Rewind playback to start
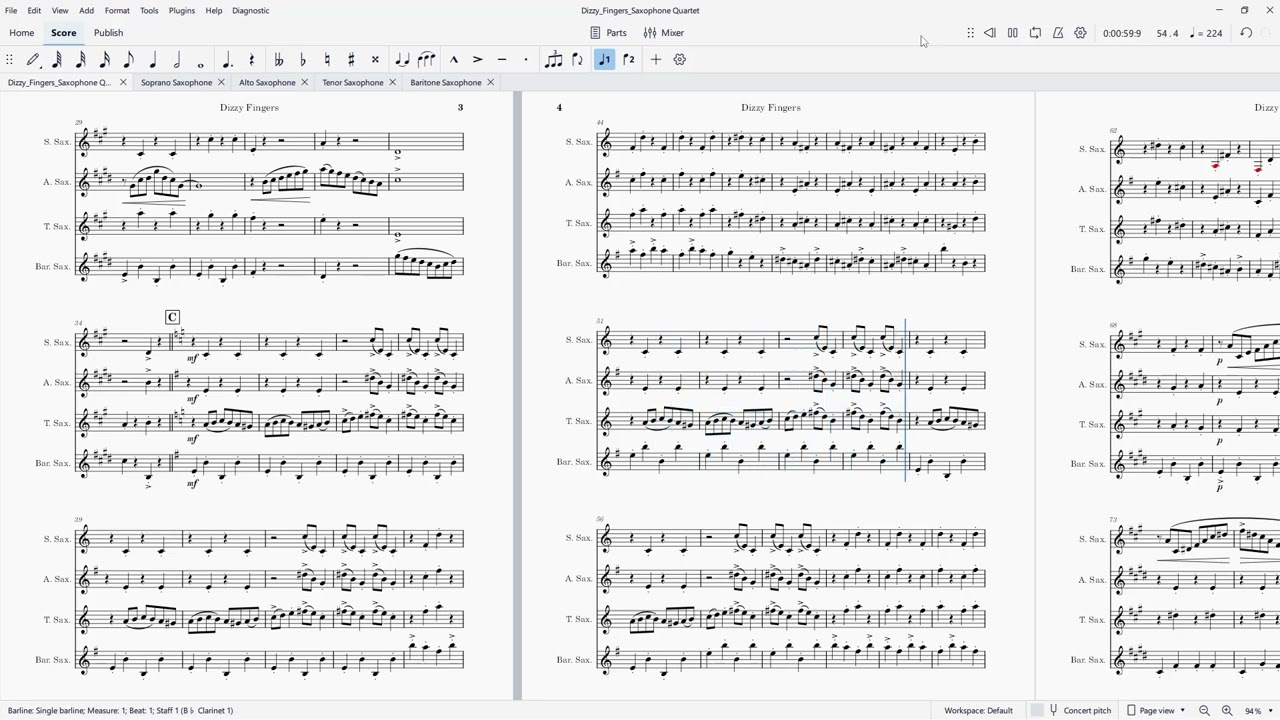Image resolution: width=1280 pixels, height=720 pixels. [x=990, y=33]
